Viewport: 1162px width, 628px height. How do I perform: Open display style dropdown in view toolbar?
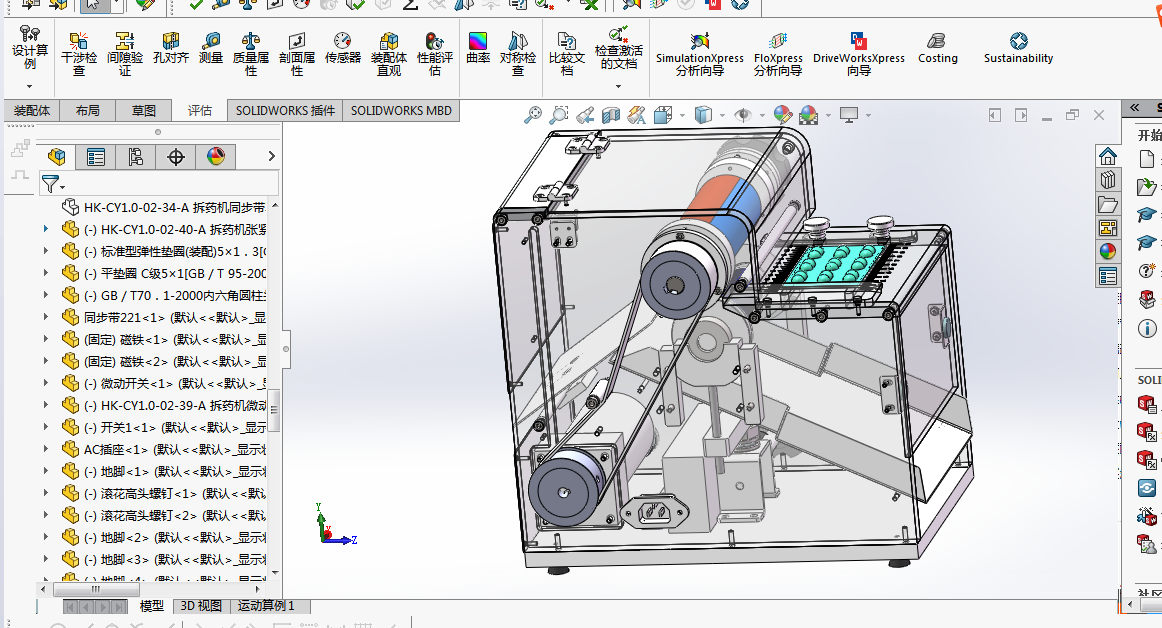pyautogui.click(x=723, y=116)
